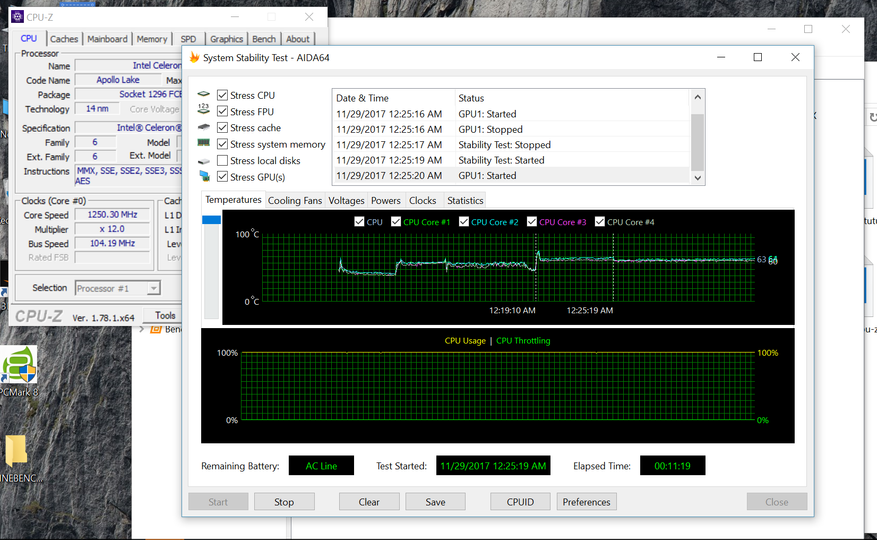Maximize the AIDA64 System Stability Test window
The height and width of the screenshot is (540, 877).
click(758, 57)
